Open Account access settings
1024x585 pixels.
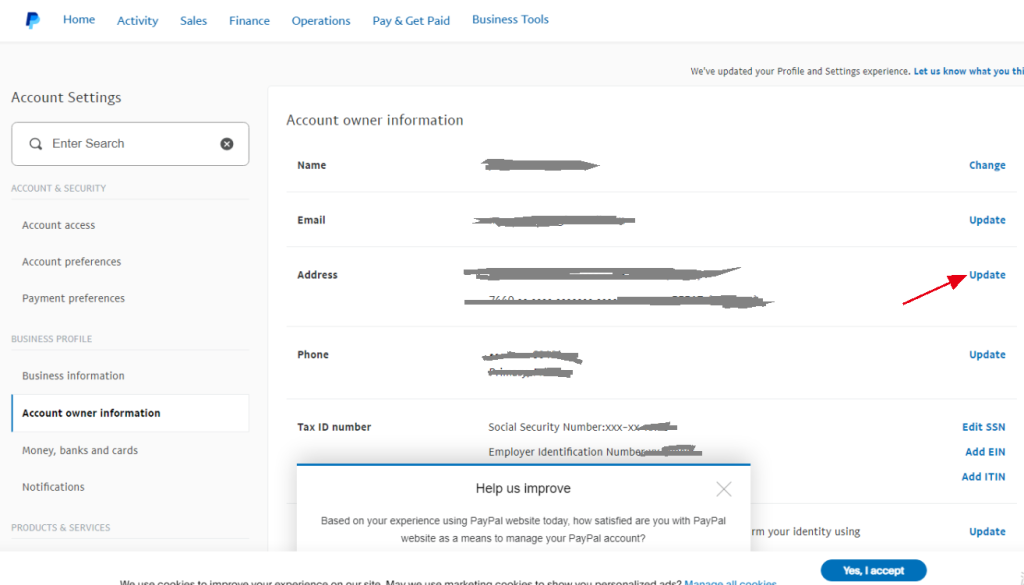coord(58,225)
